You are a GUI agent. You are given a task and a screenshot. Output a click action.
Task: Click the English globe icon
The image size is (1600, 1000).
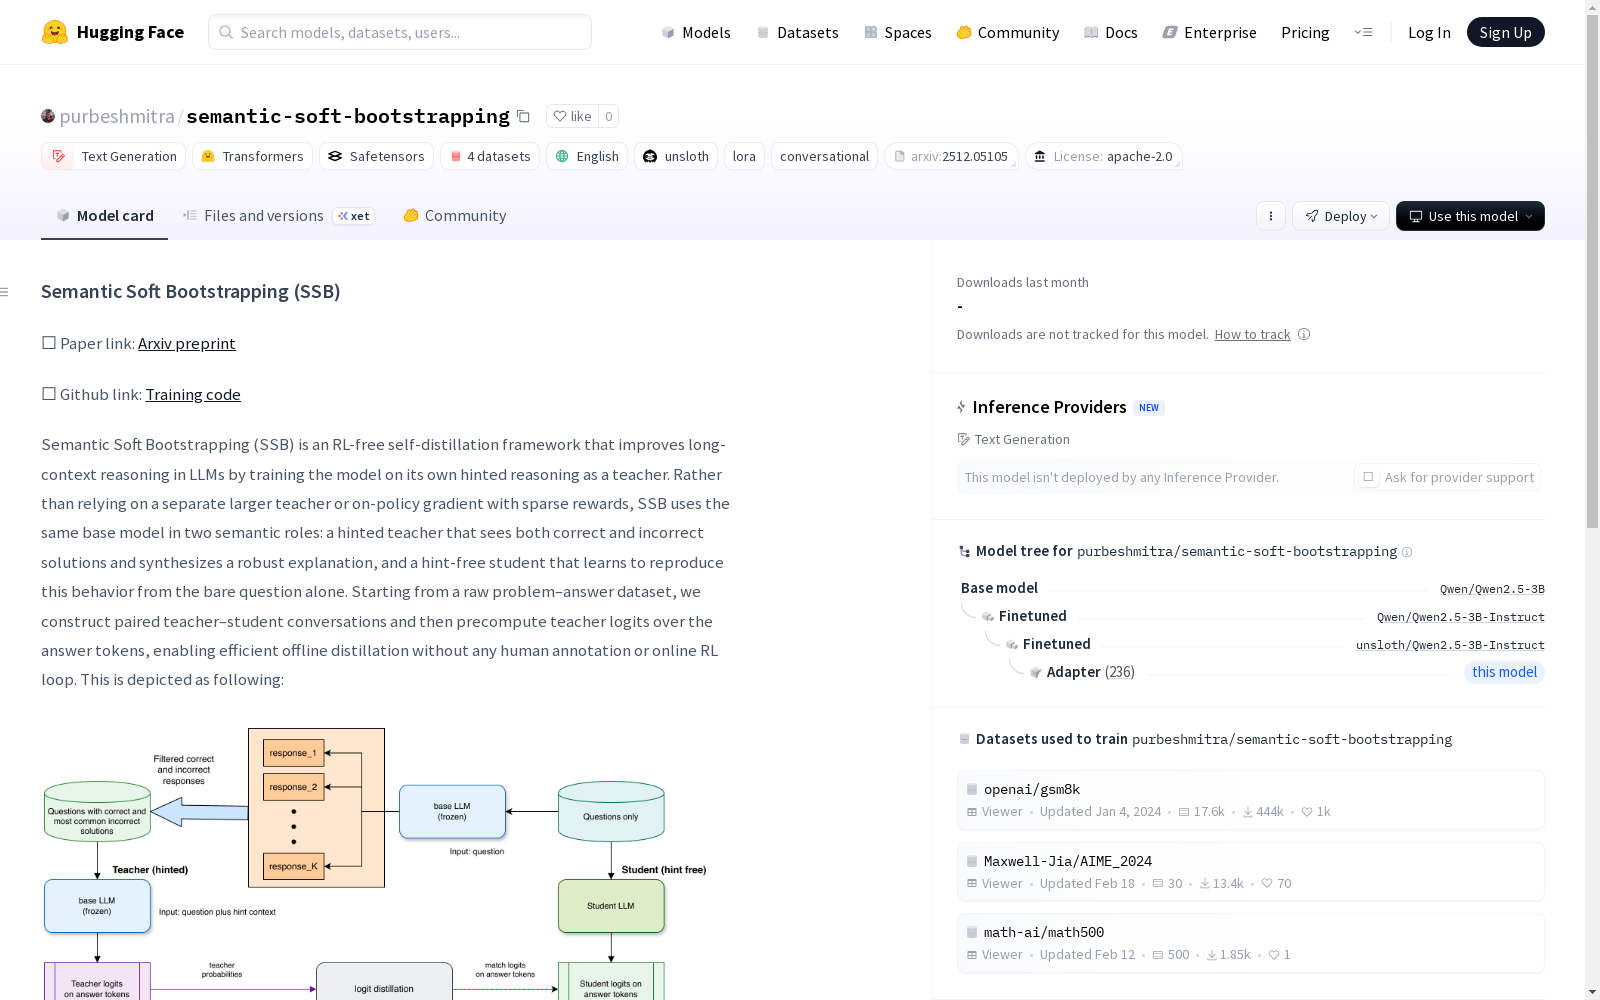tap(562, 156)
